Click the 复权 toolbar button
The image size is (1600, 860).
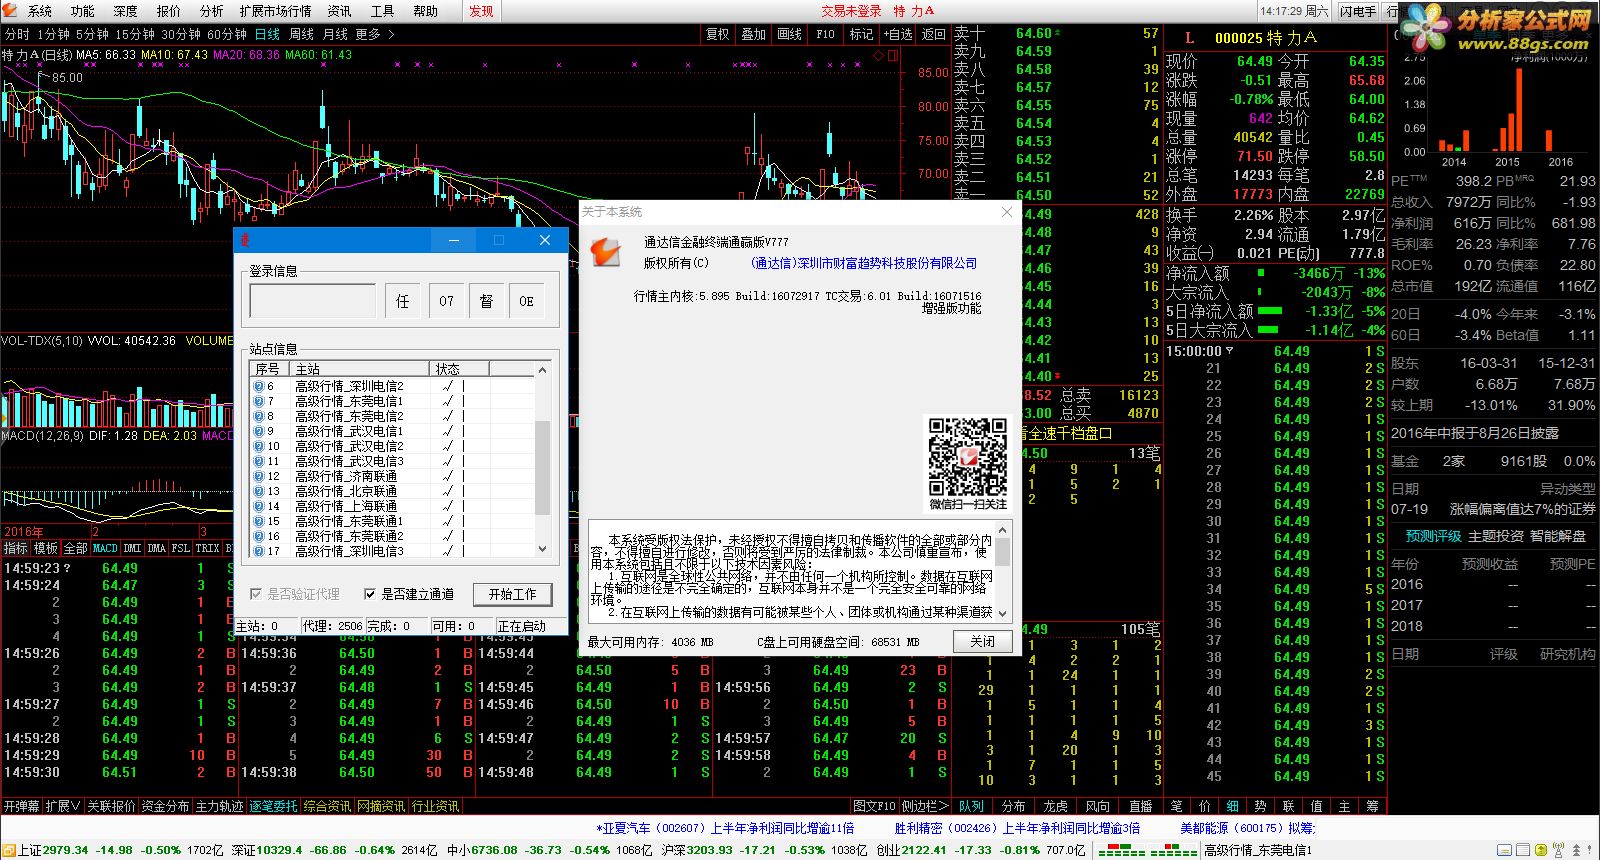point(718,34)
